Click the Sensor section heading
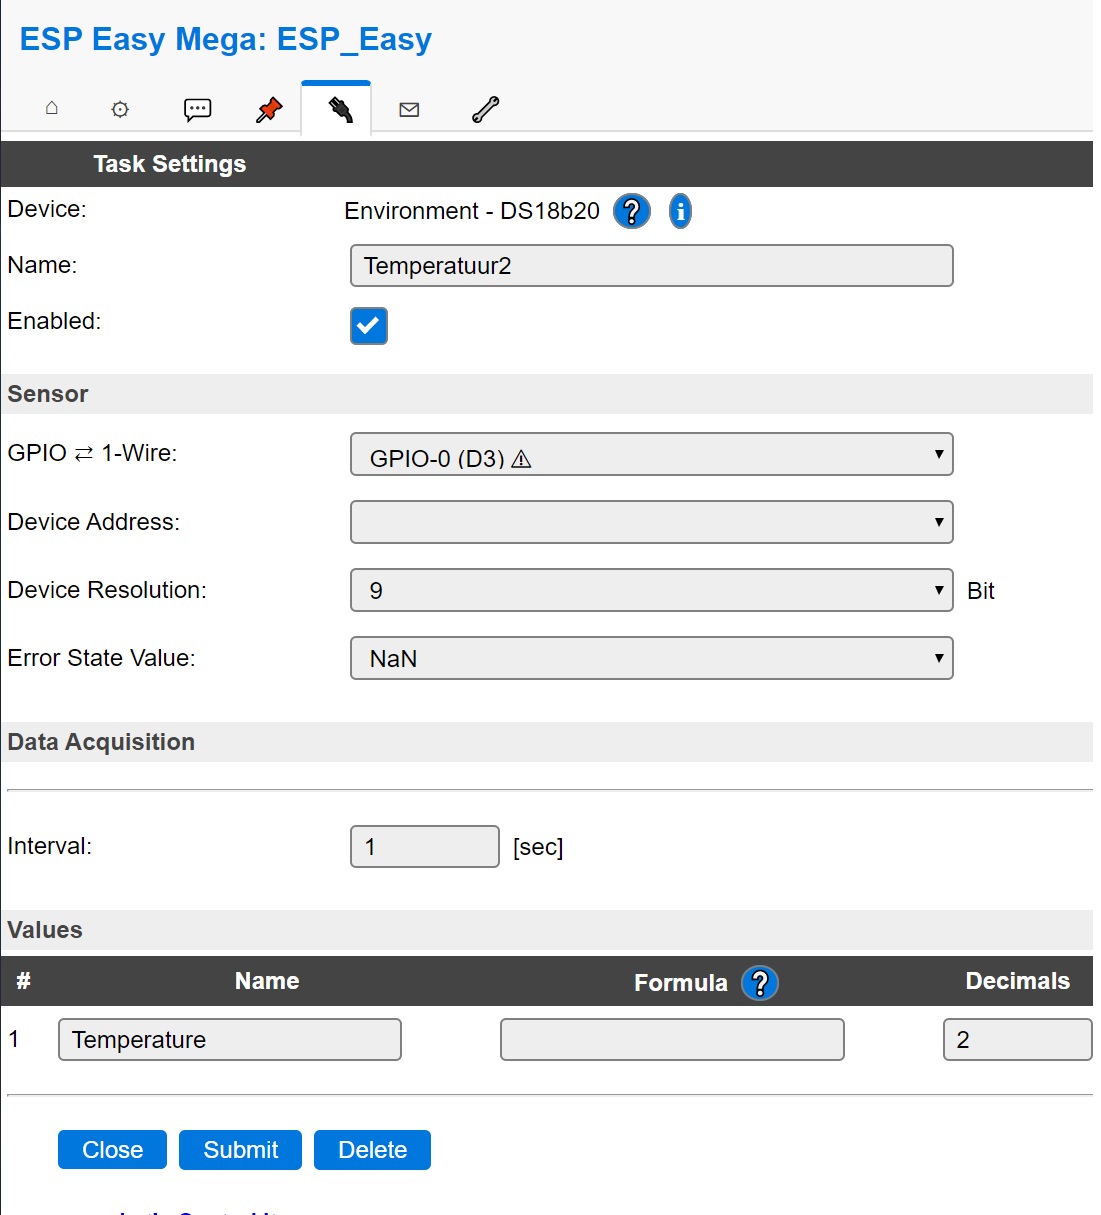 click(x=48, y=394)
